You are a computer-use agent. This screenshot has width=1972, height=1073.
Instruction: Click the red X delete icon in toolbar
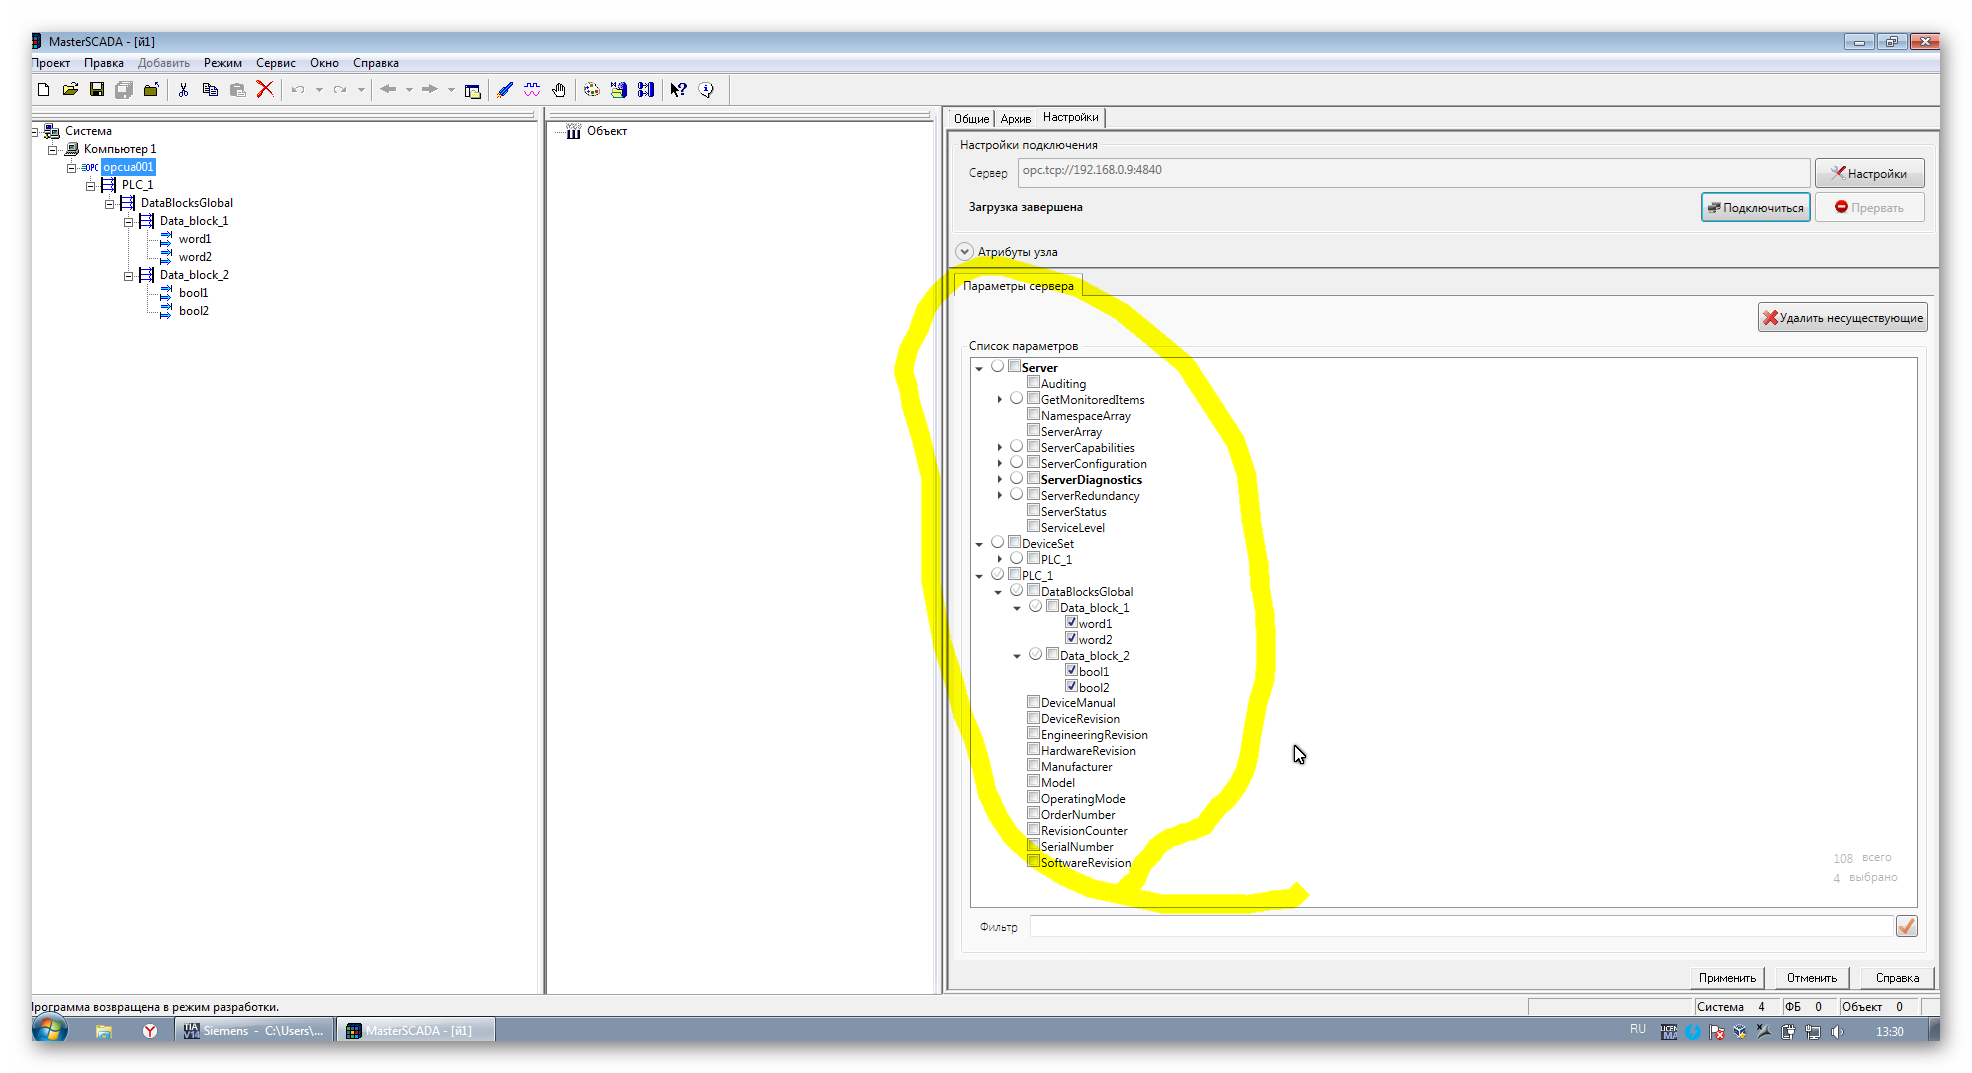(265, 90)
